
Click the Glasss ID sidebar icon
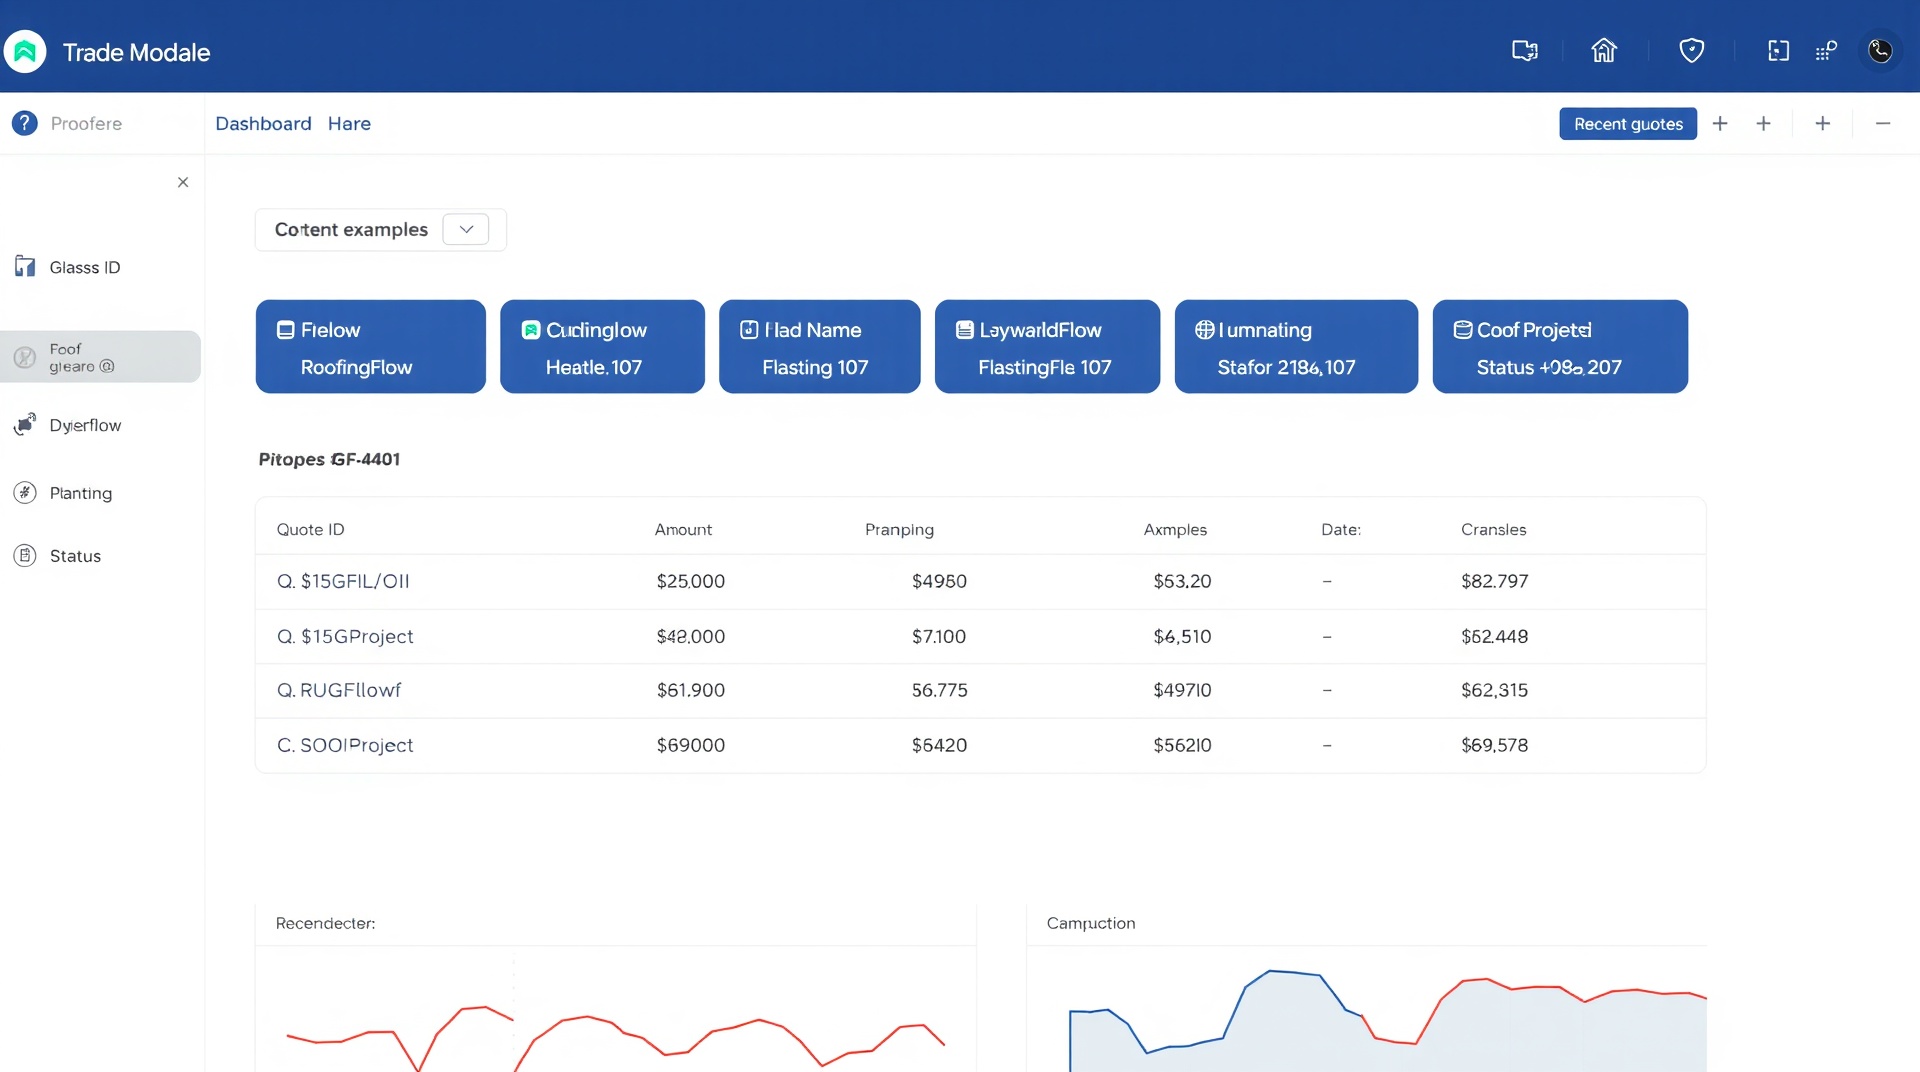click(25, 266)
